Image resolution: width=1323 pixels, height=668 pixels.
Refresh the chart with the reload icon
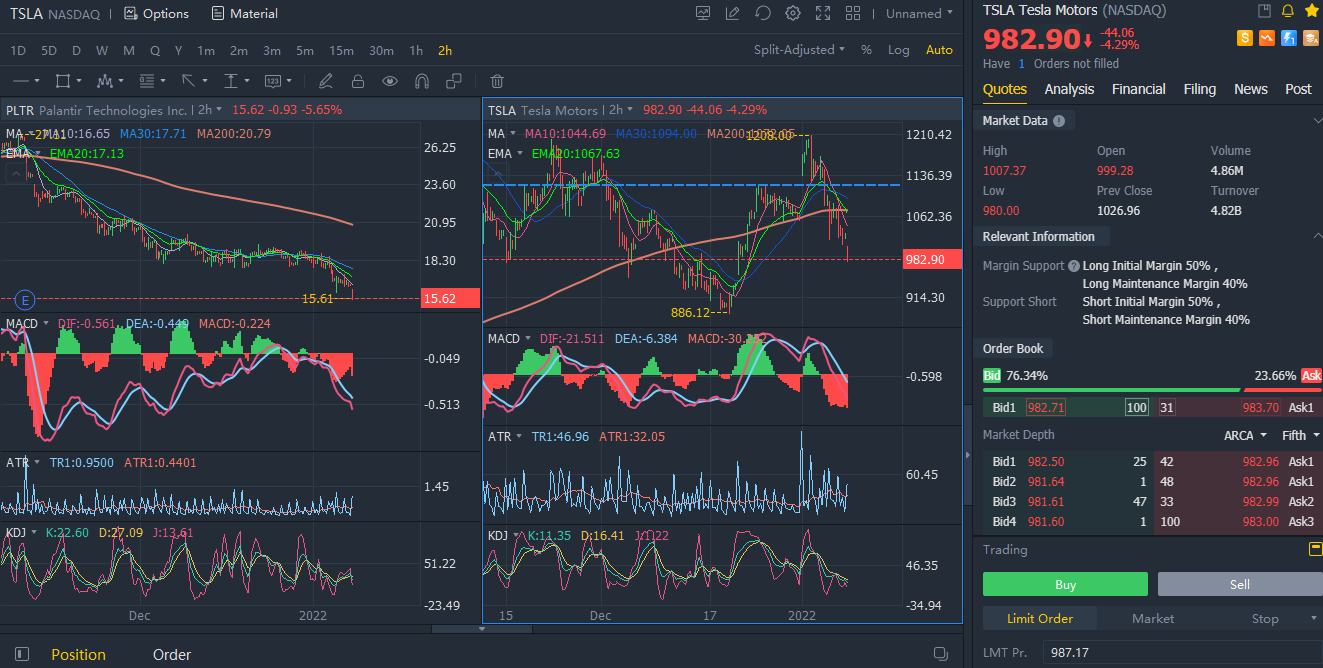763,13
